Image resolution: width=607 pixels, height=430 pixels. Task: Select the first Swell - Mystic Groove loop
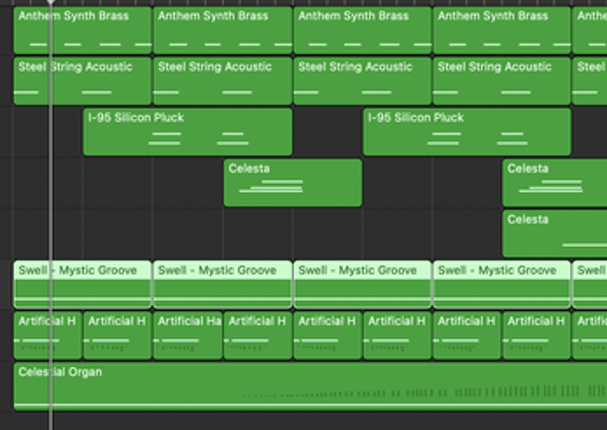82,285
